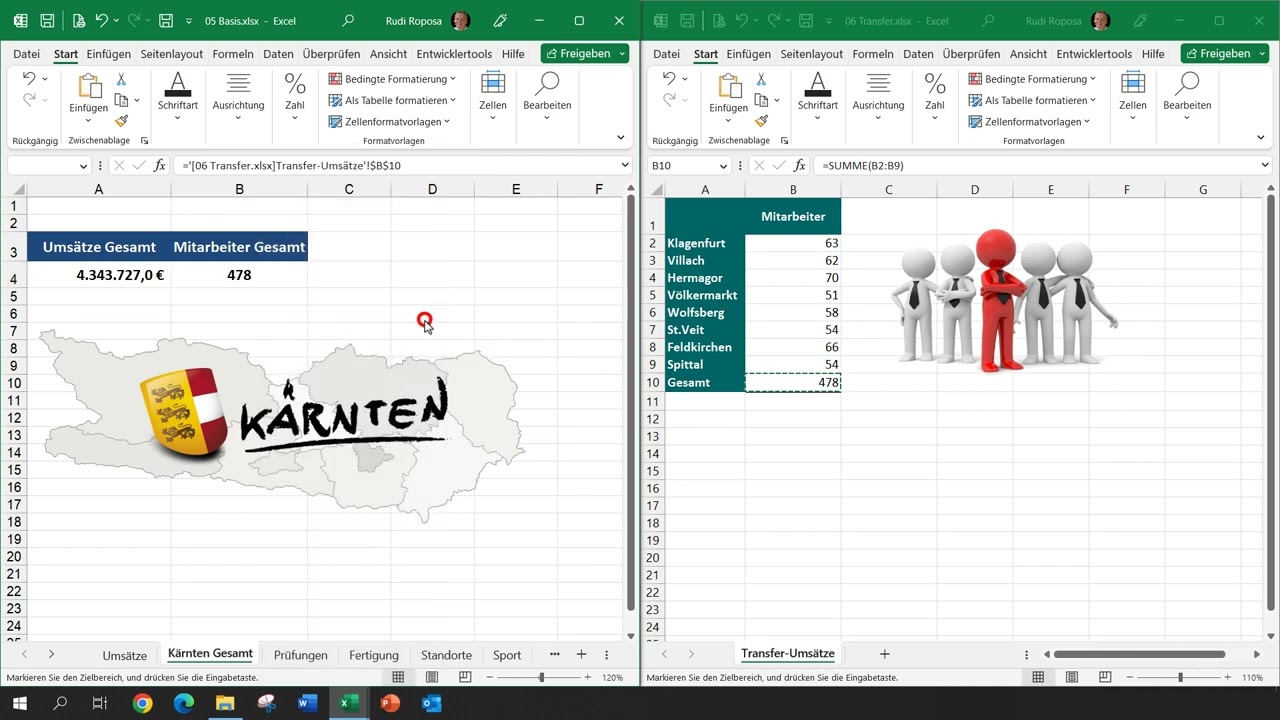The image size is (1280, 720).
Task: Switch 05 Basis to Normal view
Action: (x=398, y=677)
